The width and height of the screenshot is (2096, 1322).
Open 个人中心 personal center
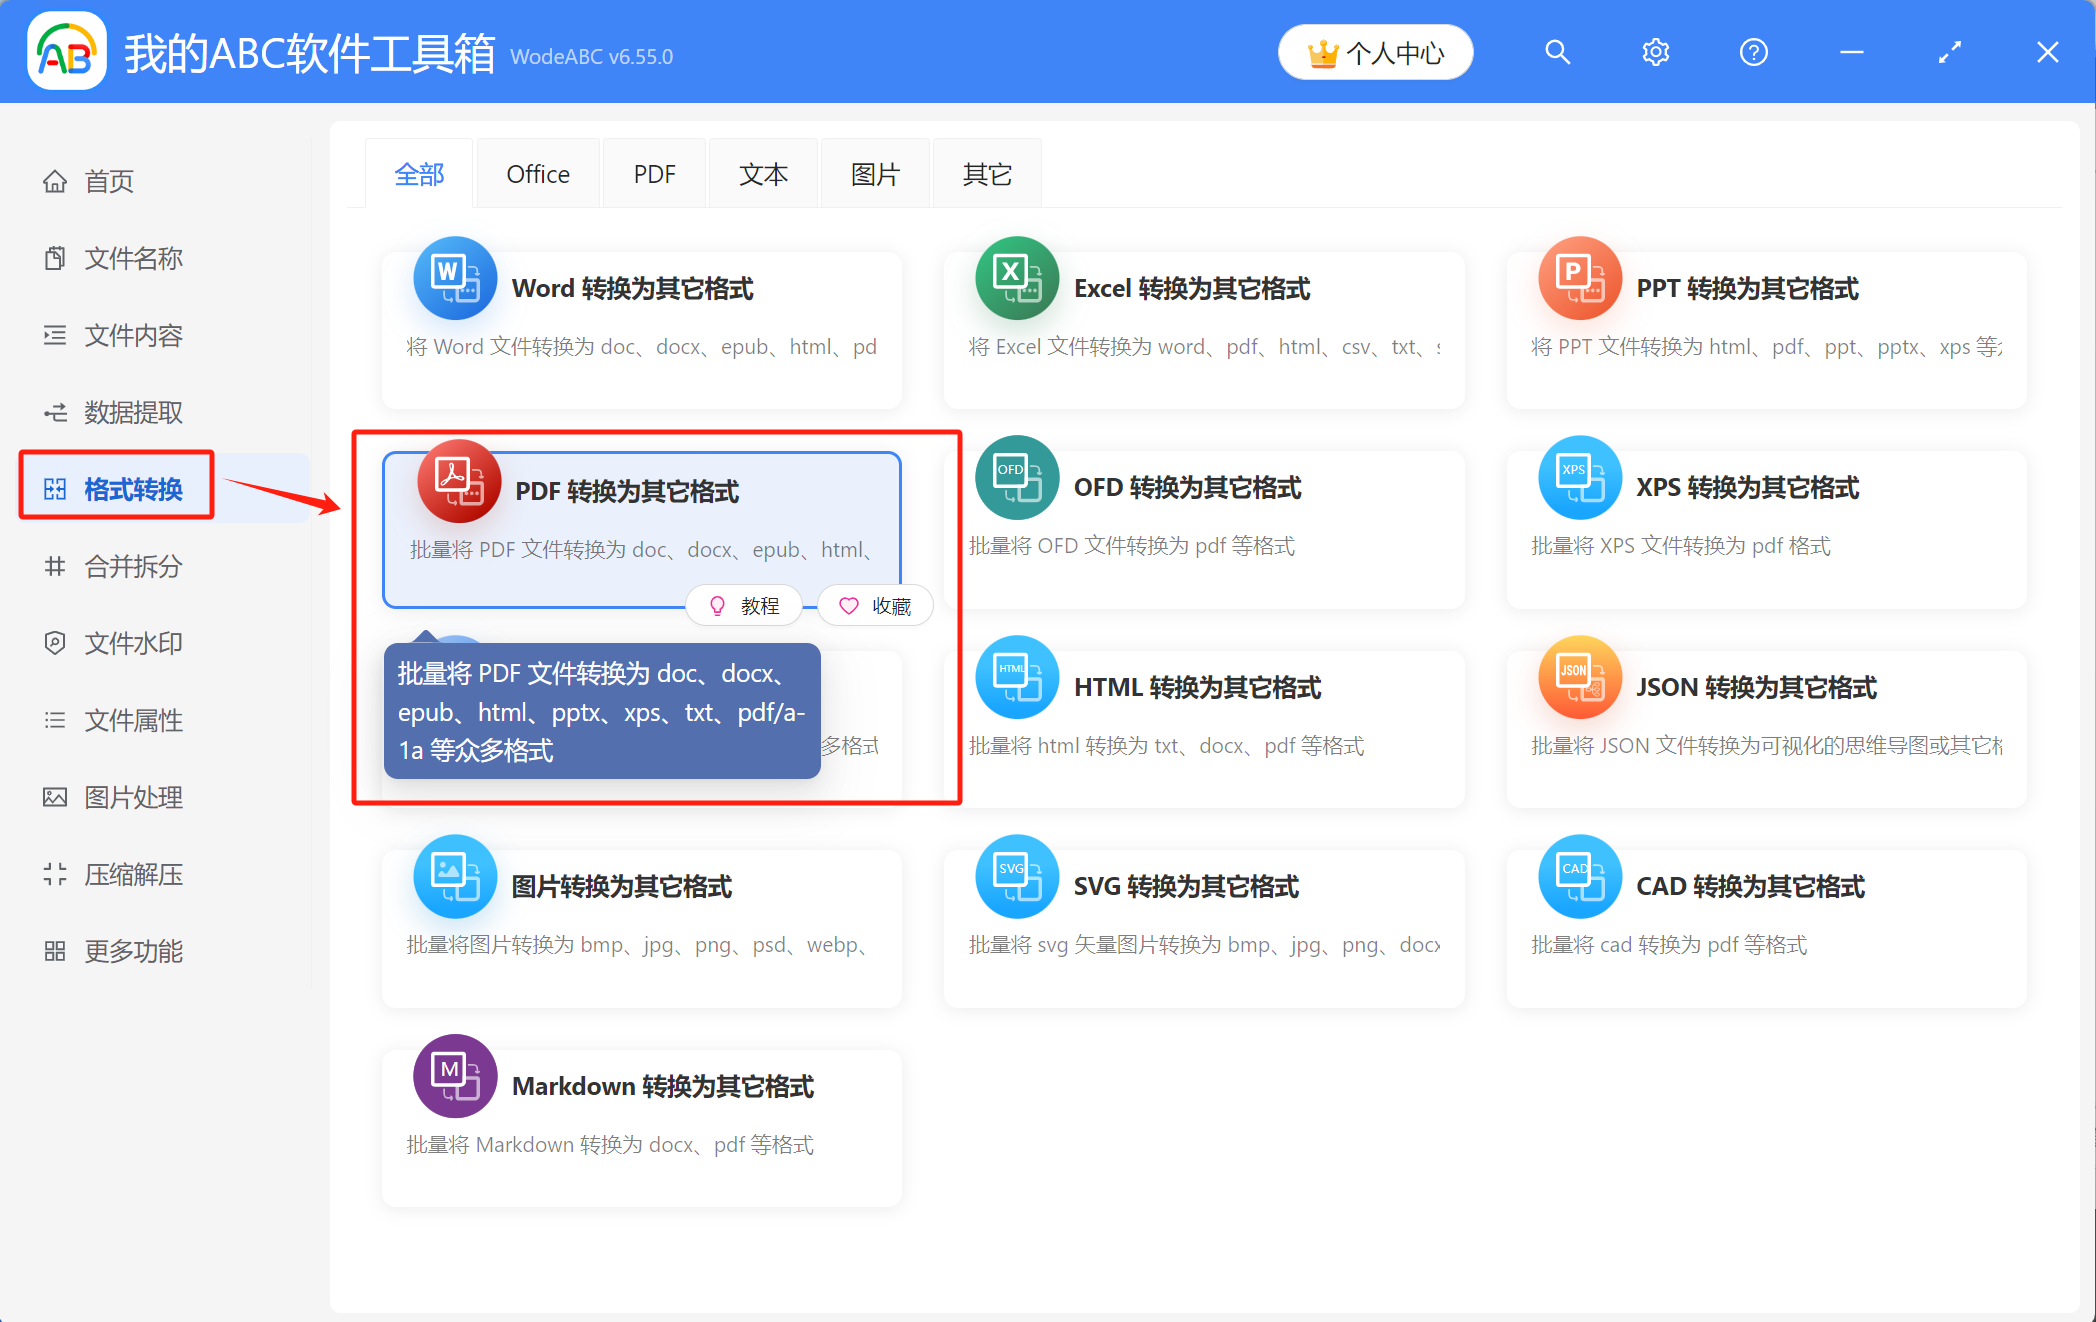[1375, 51]
